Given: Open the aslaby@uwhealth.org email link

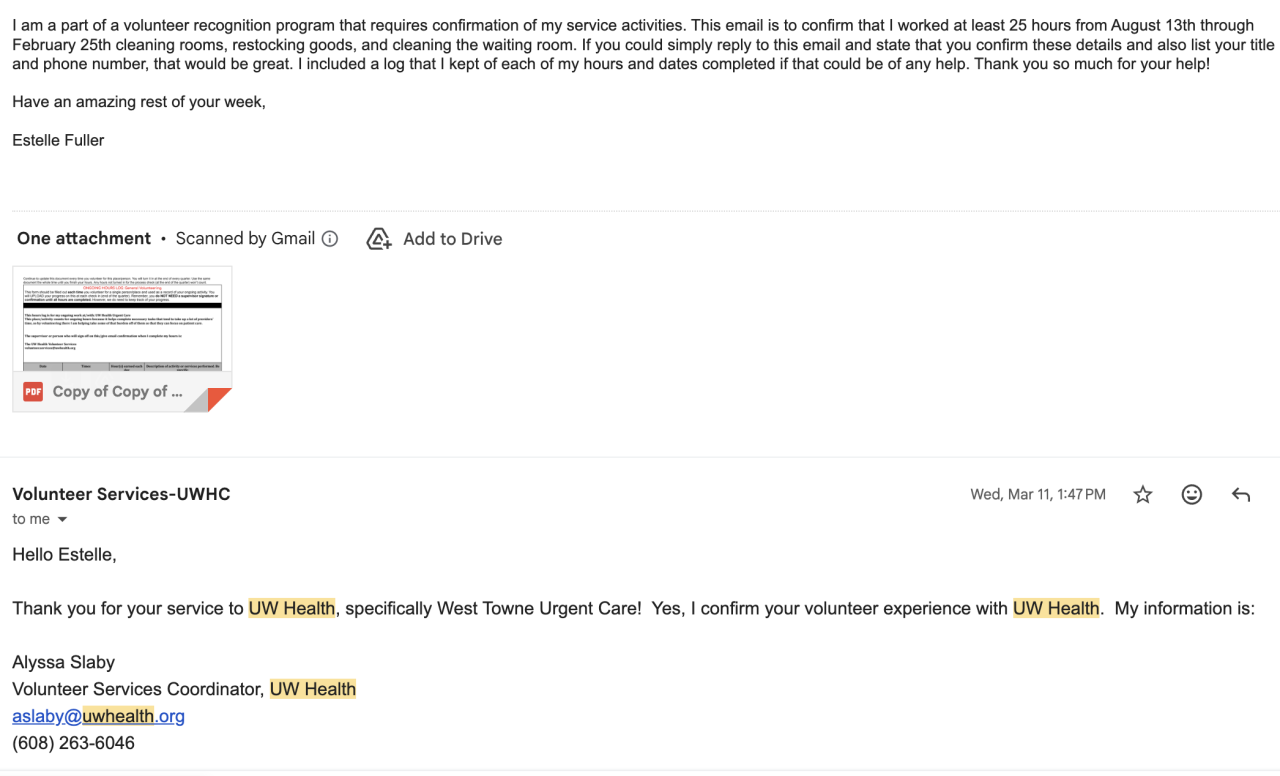Looking at the screenshot, I should coord(98,716).
